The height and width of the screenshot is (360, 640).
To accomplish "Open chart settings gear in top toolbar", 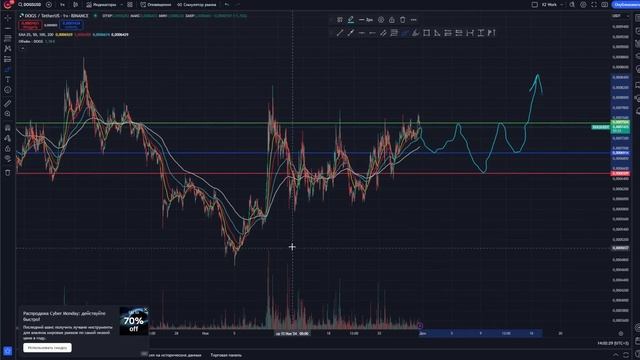I will coord(583,4).
